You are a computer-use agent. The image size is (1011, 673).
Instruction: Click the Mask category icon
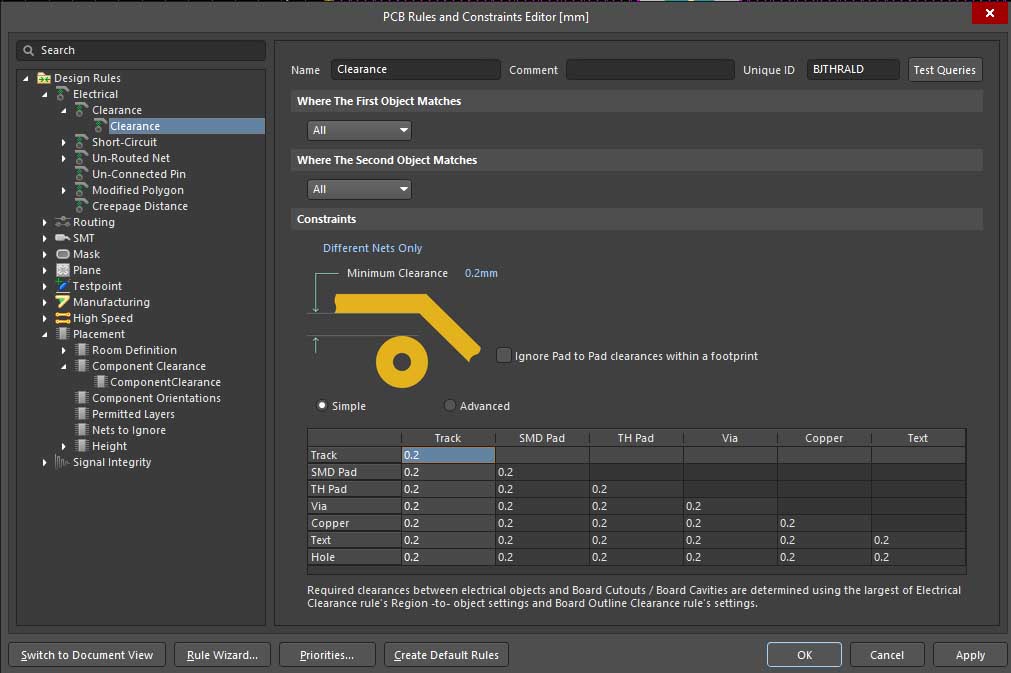pos(63,254)
